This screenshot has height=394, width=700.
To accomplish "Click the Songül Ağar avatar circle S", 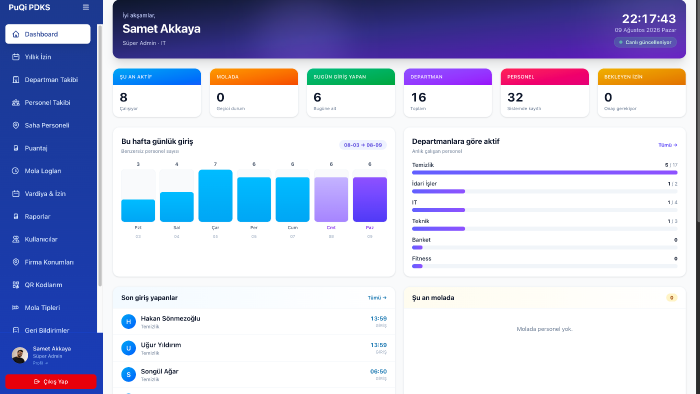I will coord(129,374).
